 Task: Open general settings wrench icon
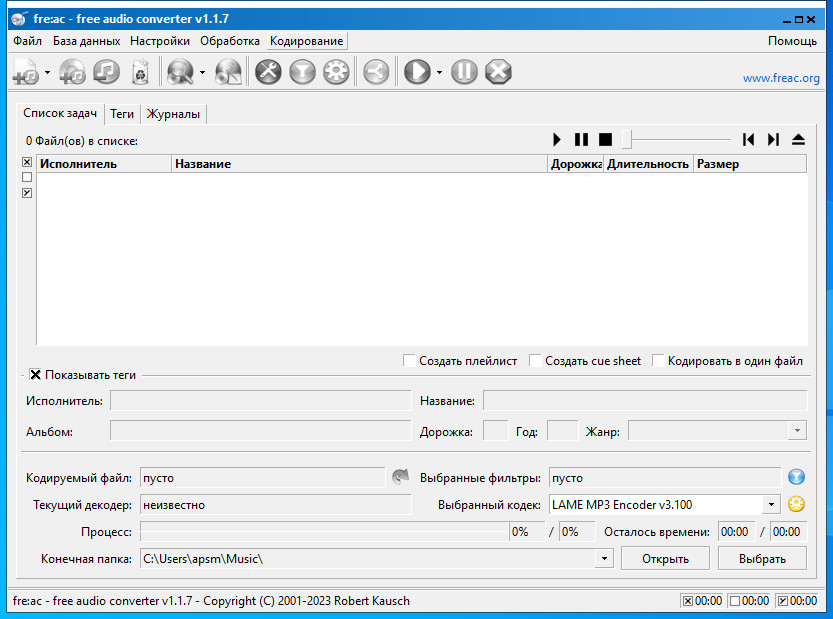(x=268, y=72)
